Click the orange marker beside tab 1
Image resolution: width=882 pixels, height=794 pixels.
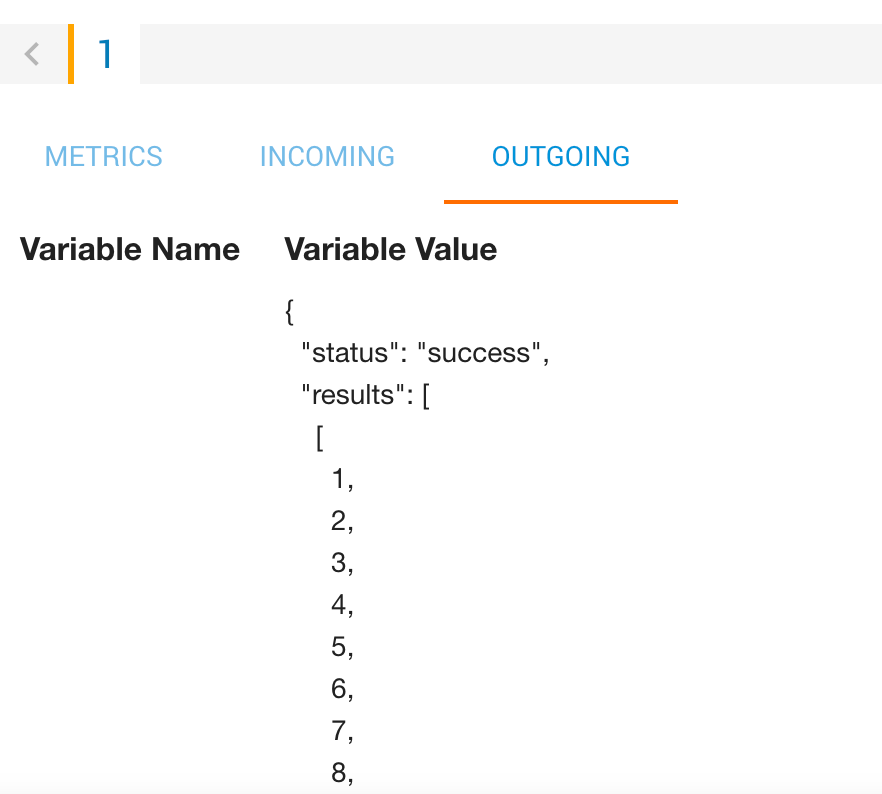[71, 54]
